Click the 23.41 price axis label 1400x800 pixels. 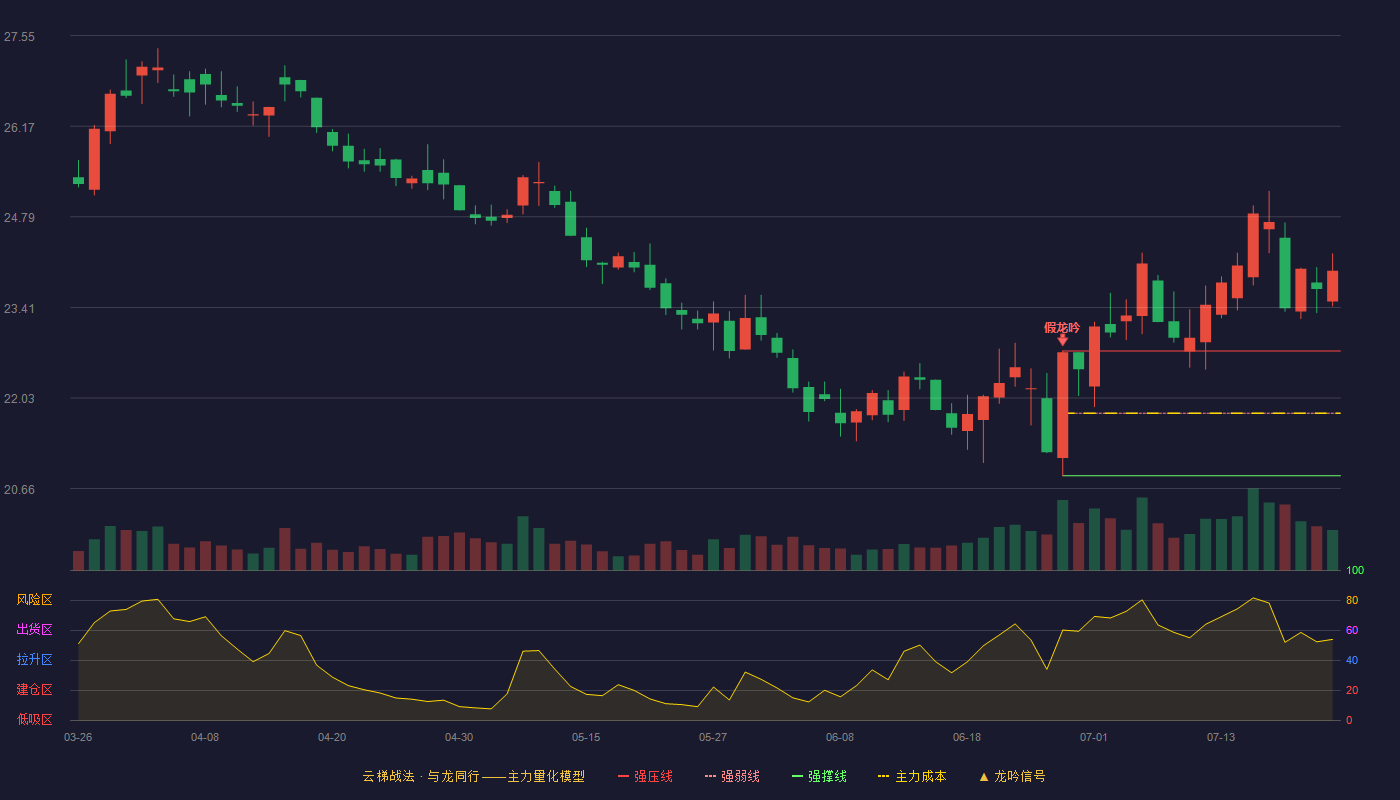point(19,309)
